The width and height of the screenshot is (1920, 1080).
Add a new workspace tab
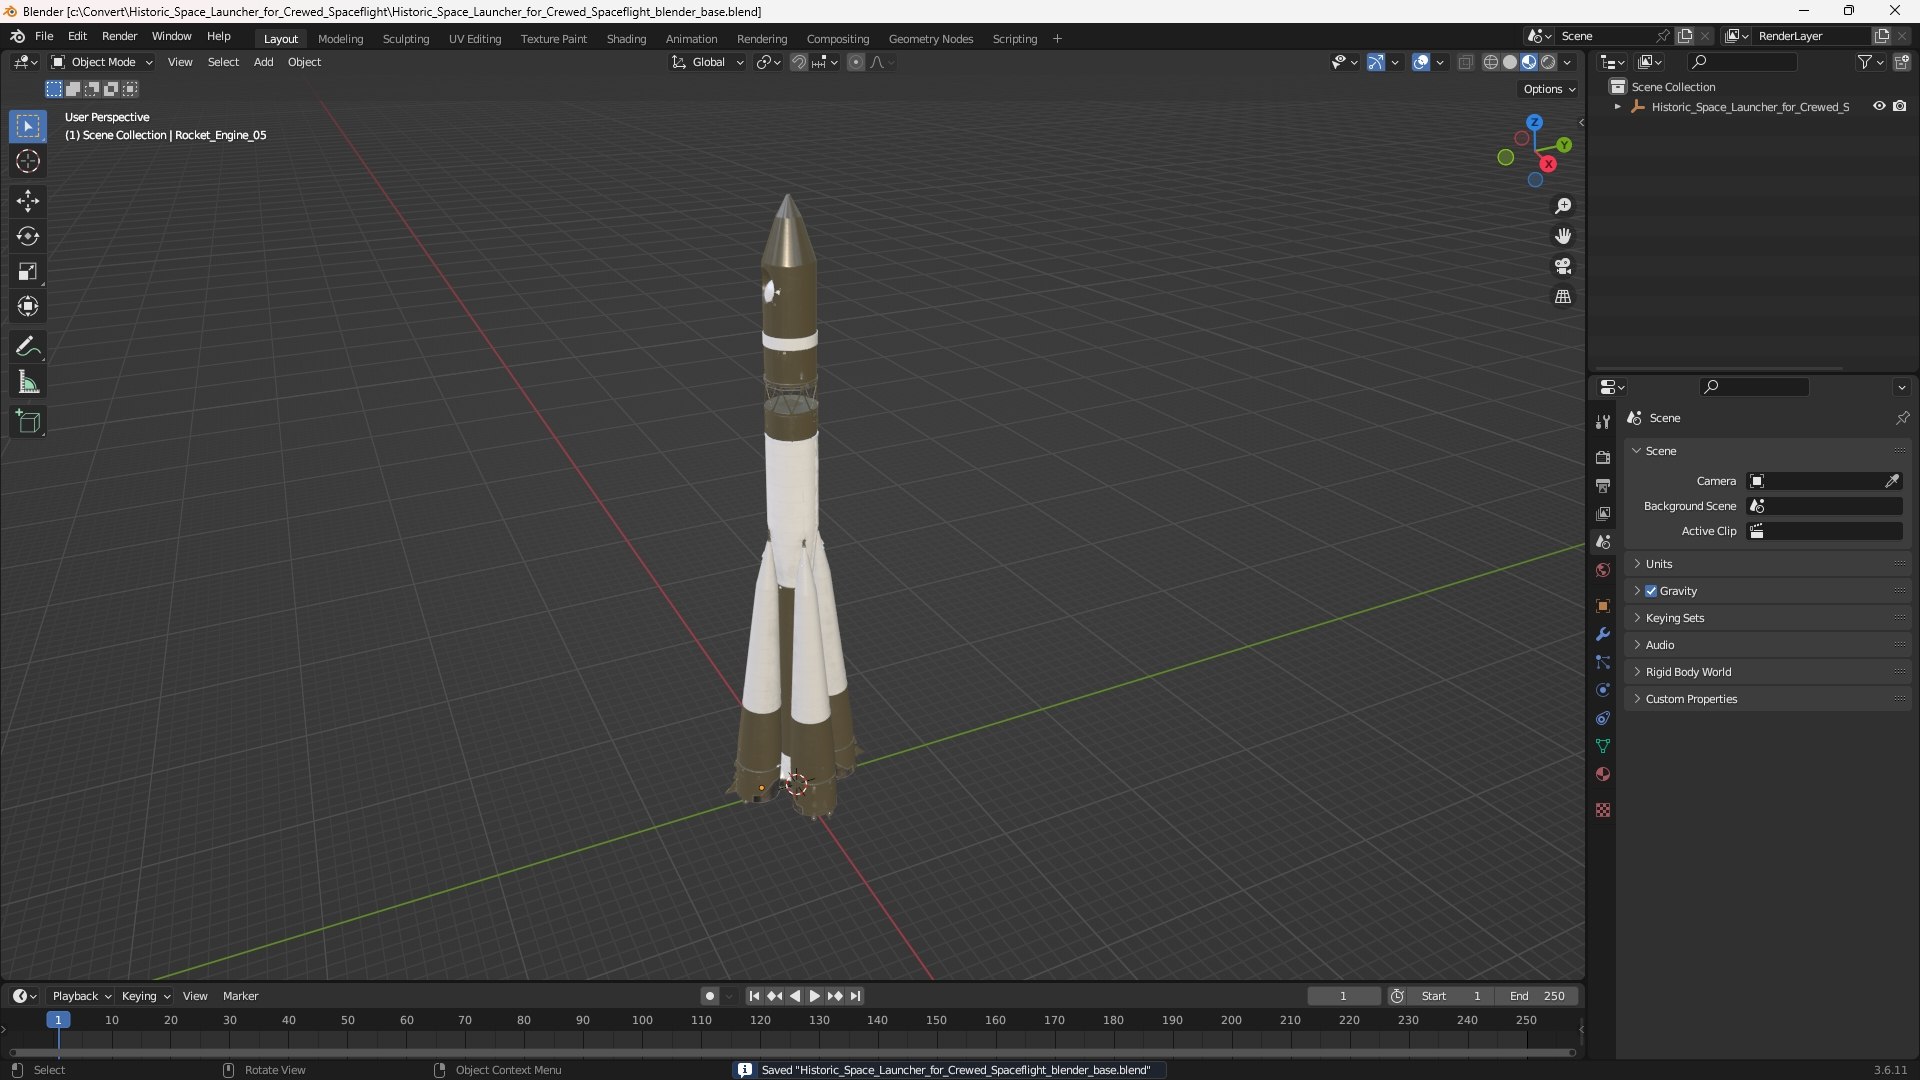1057,39
